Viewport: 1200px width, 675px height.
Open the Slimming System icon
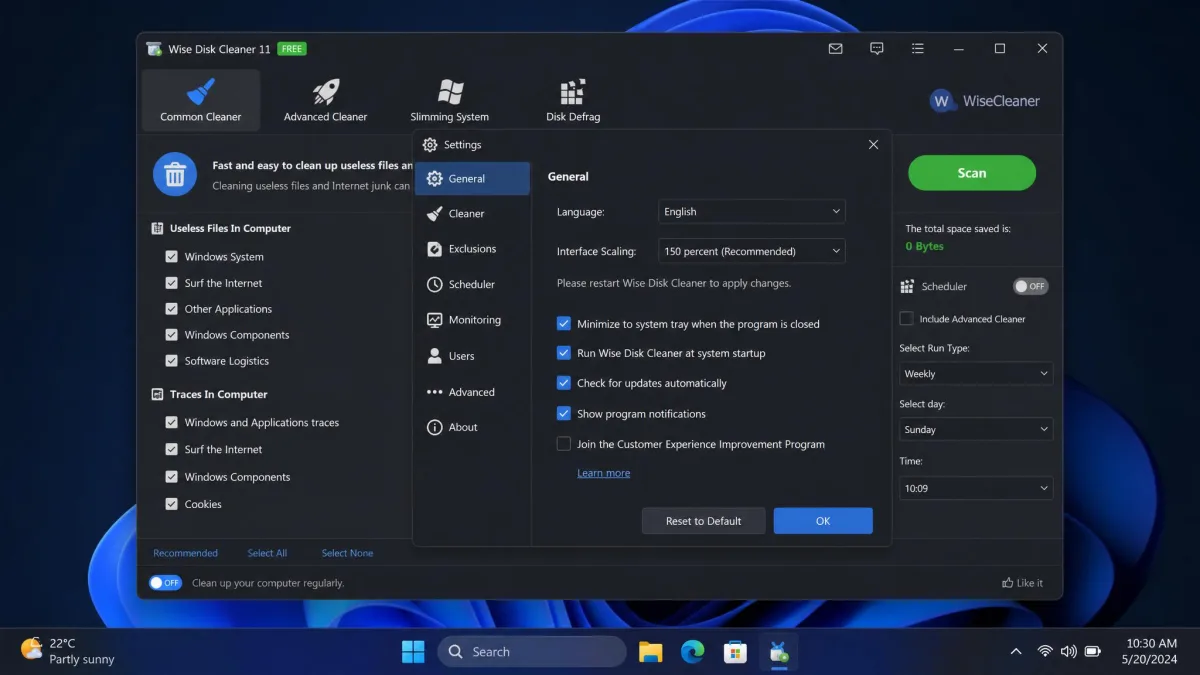(450, 92)
